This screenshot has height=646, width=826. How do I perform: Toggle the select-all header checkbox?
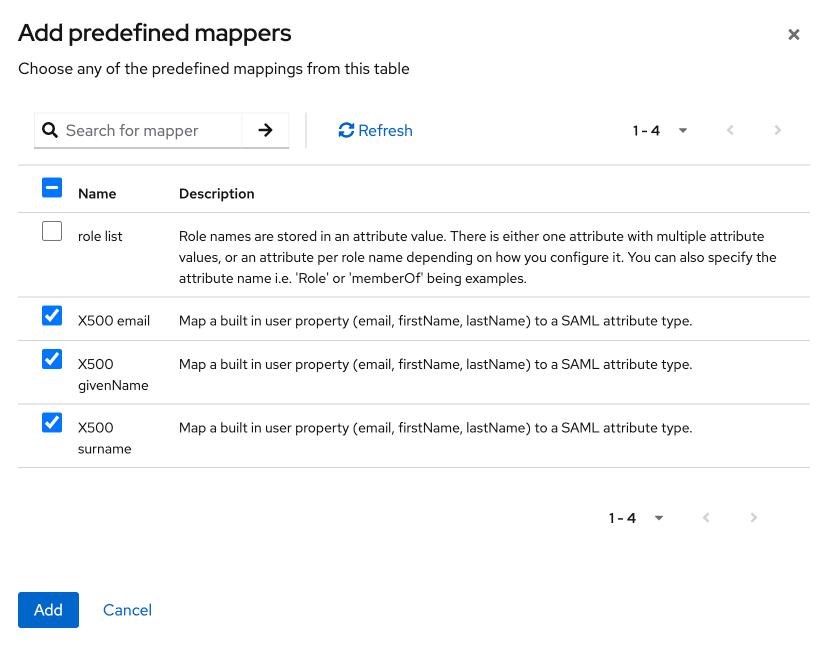click(52, 188)
